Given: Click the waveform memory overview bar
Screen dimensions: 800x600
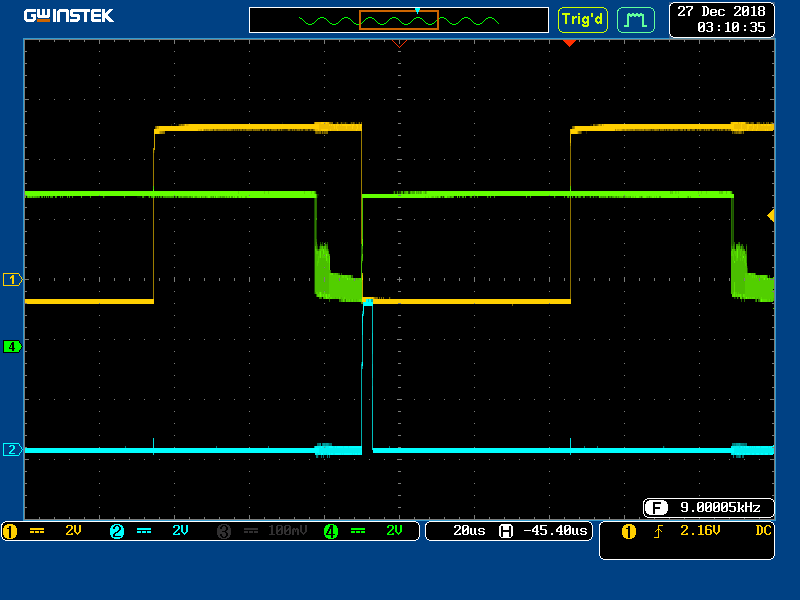Looking at the screenshot, I should [x=398, y=20].
